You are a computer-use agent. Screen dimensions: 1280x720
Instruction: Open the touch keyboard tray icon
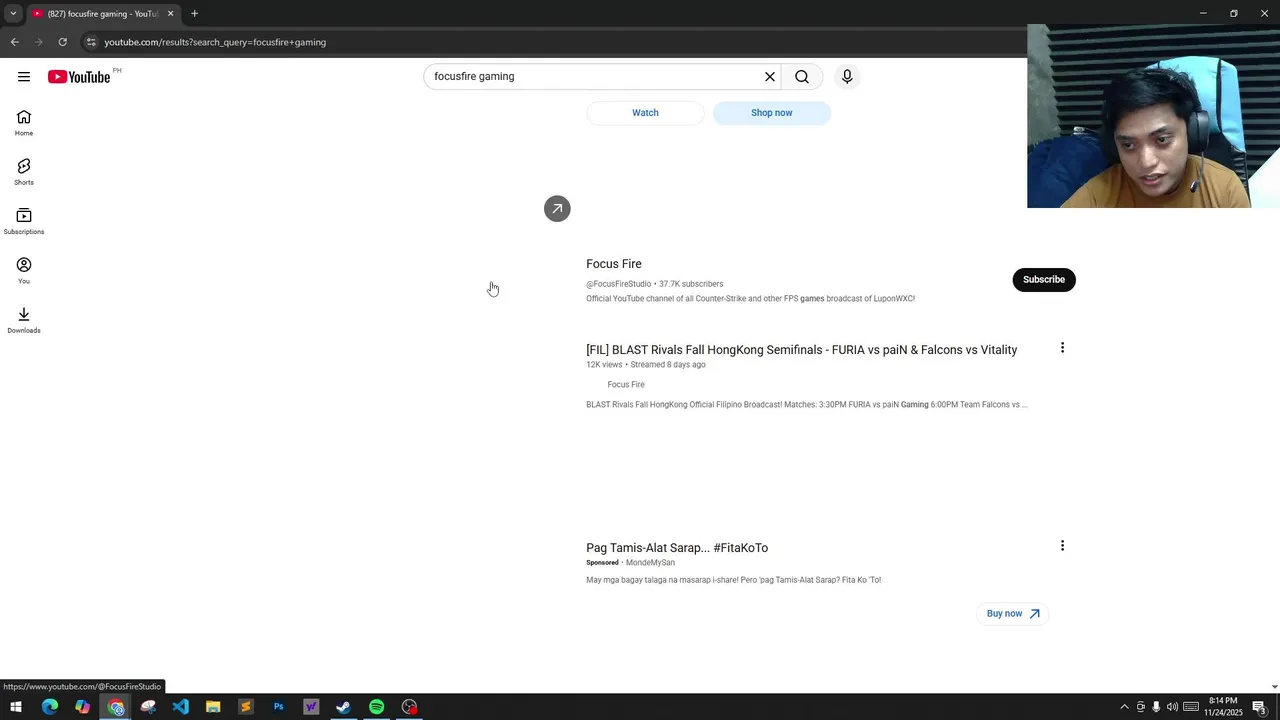[1191, 707]
